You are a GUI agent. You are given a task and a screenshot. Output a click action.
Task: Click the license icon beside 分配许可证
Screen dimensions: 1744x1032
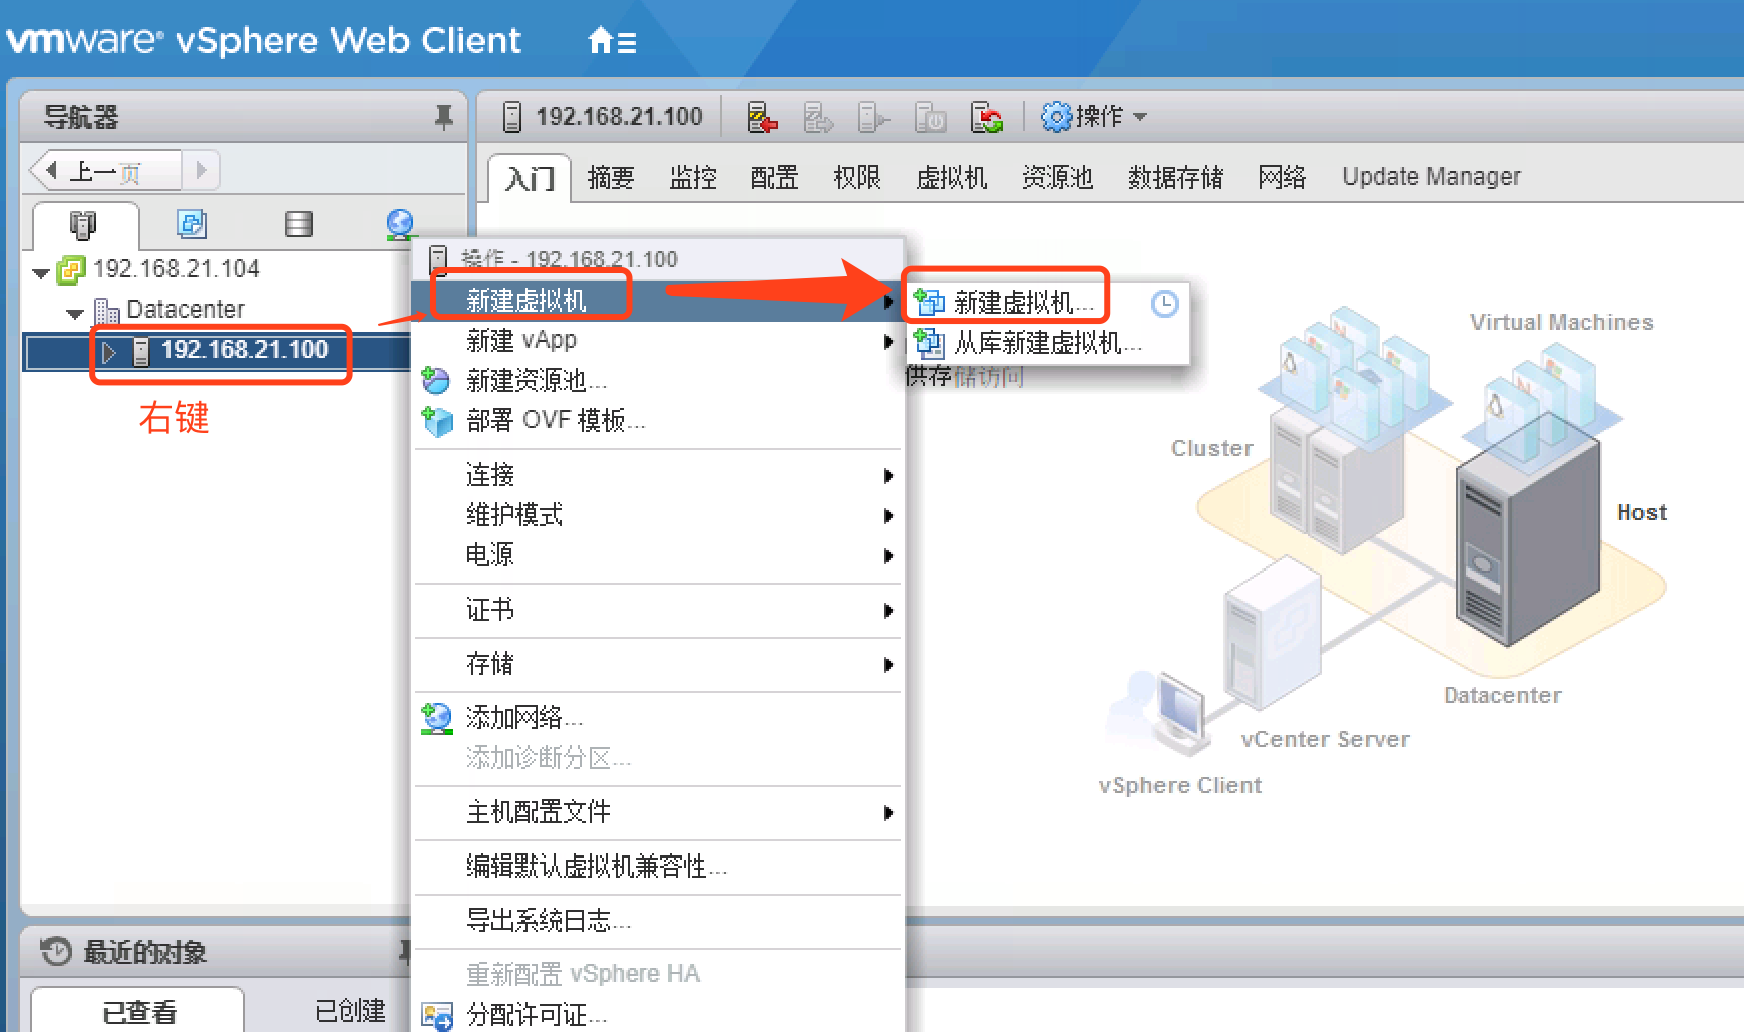pos(437,1016)
